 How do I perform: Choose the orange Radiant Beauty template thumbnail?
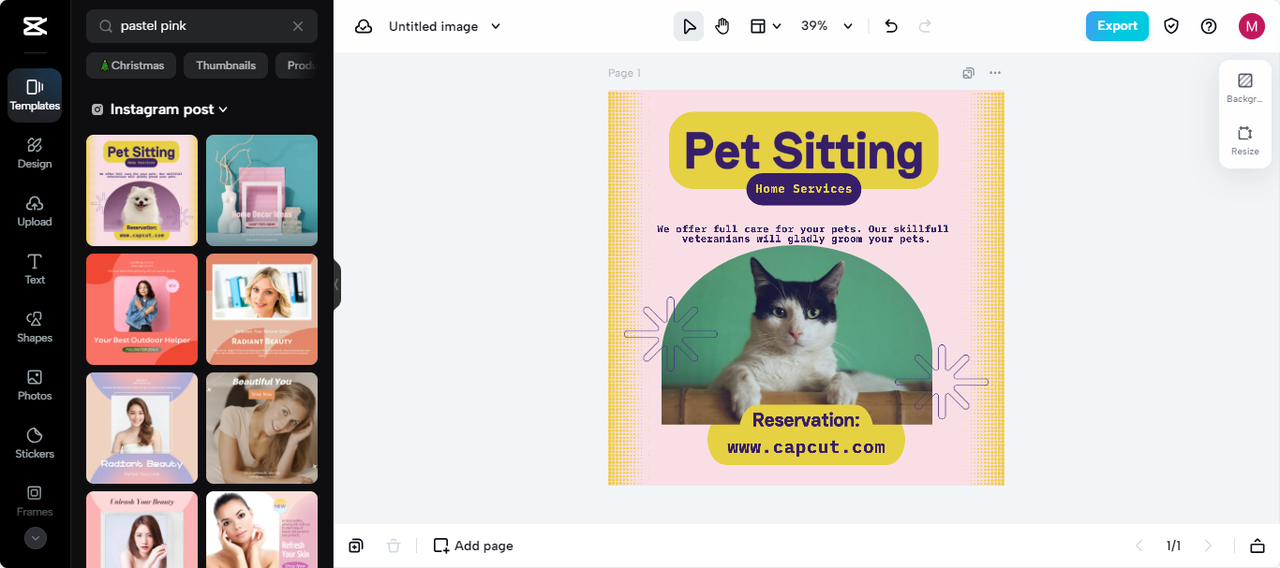(x=262, y=309)
